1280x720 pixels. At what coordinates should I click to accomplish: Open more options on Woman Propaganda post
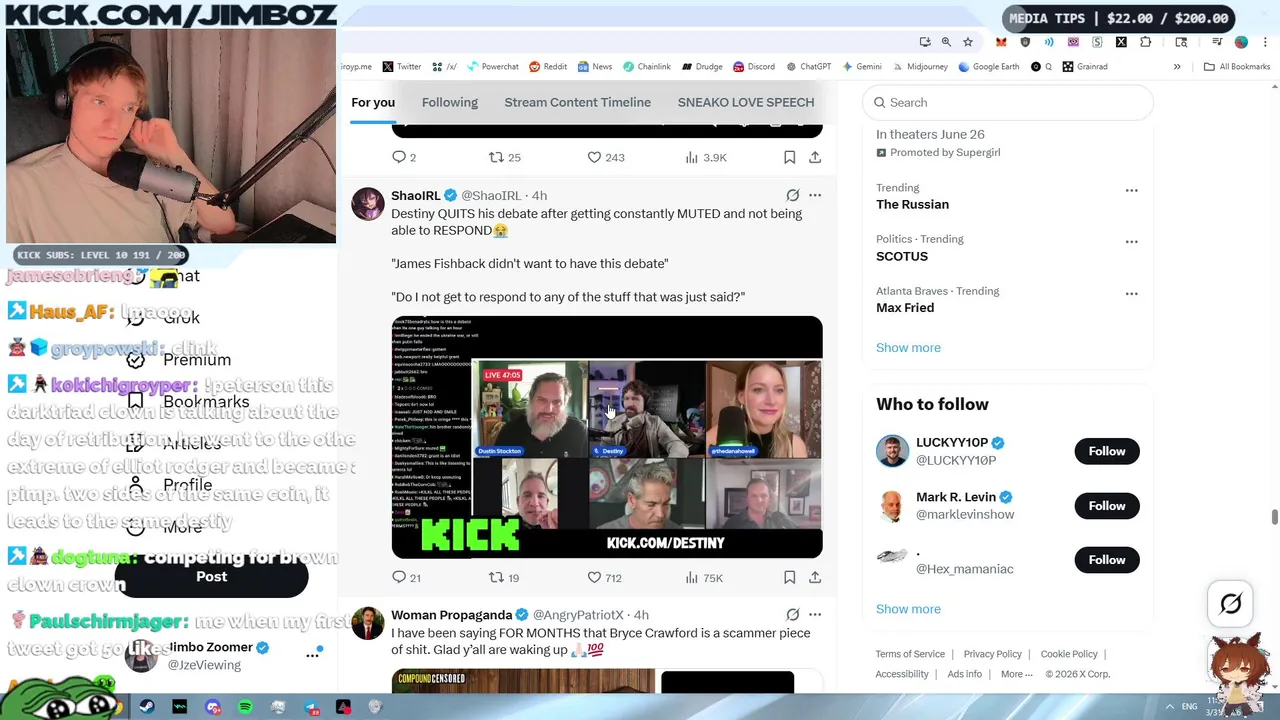point(815,614)
